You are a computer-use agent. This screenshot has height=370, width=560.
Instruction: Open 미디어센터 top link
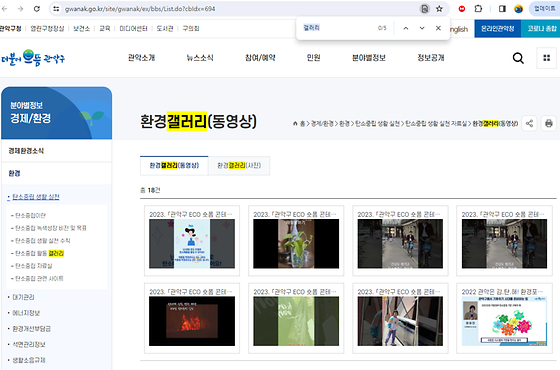point(133,29)
